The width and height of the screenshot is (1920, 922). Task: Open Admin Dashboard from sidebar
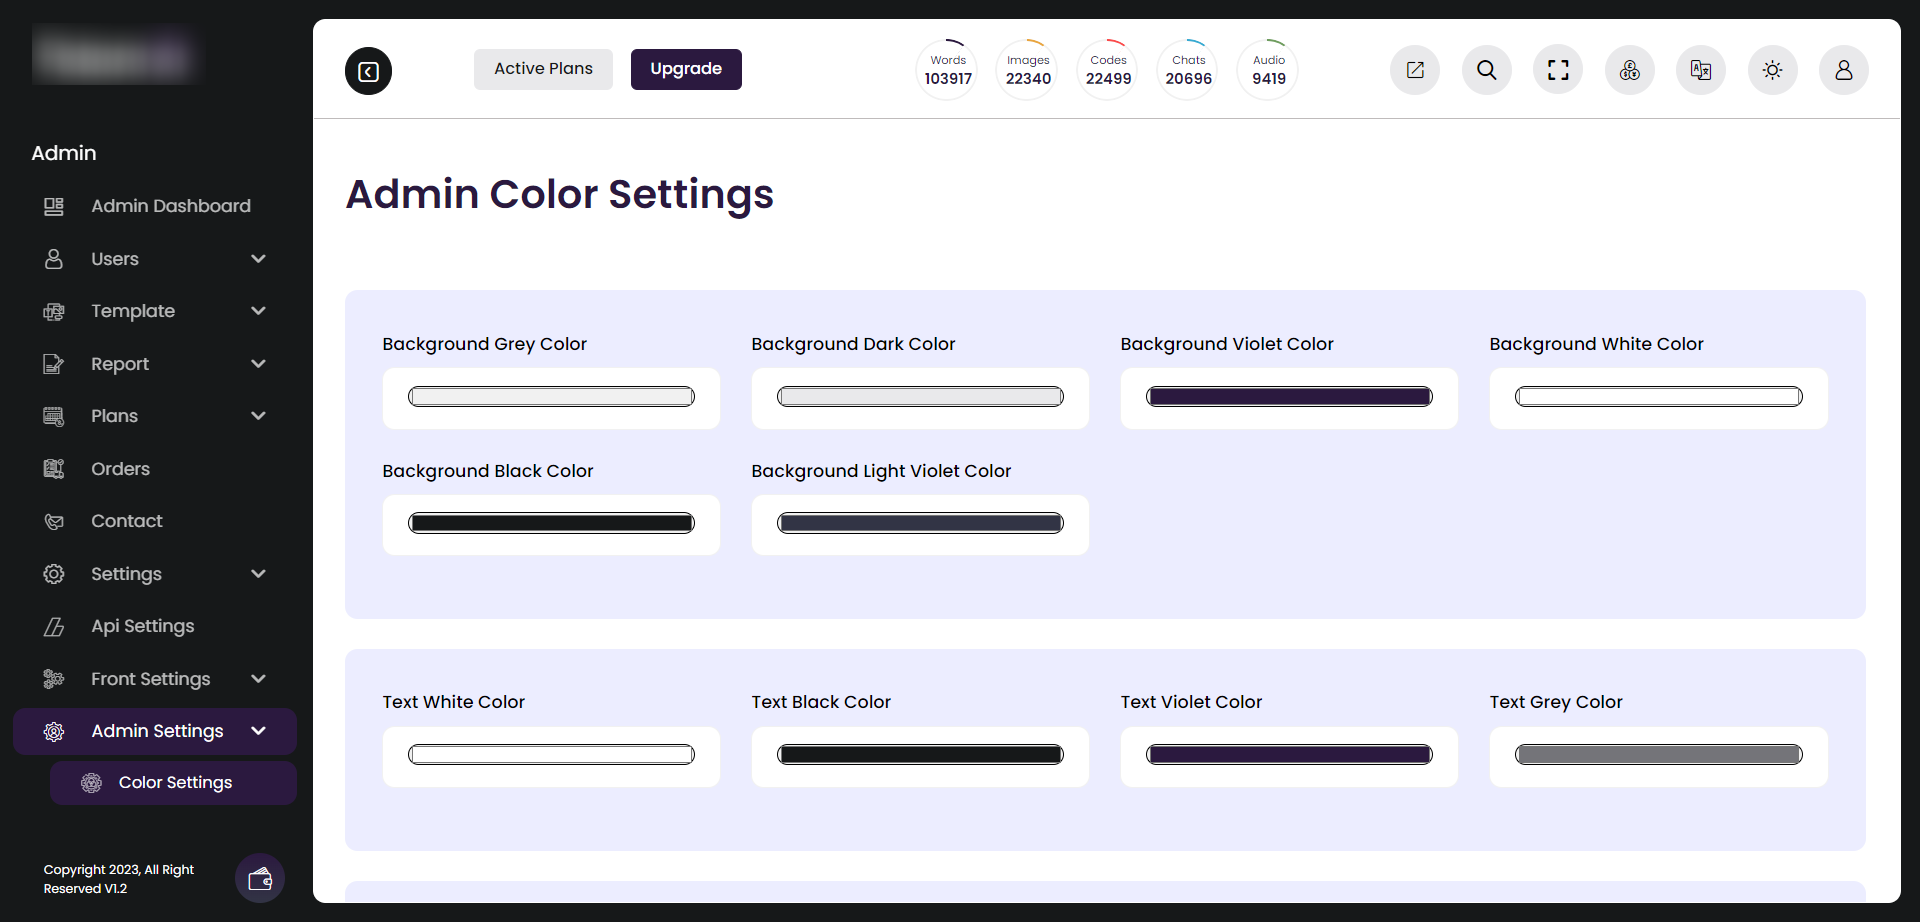(x=170, y=206)
